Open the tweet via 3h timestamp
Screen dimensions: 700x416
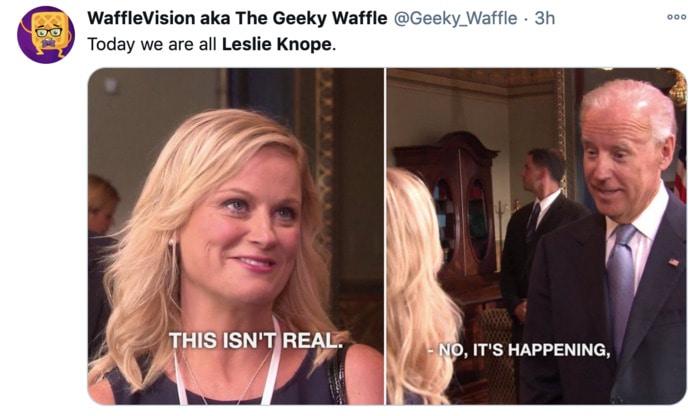point(545,18)
